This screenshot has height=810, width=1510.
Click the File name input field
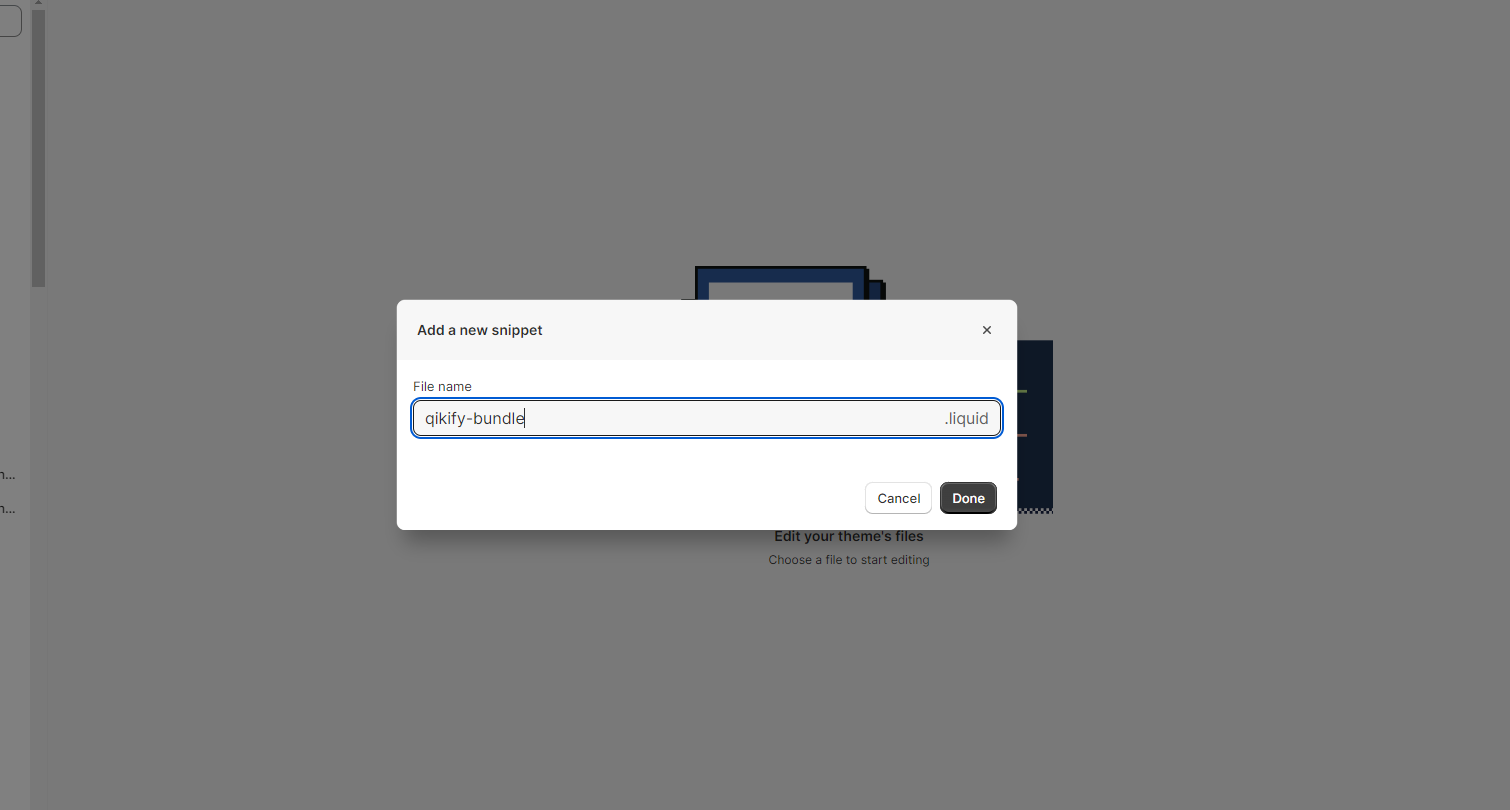pos(707,418)
